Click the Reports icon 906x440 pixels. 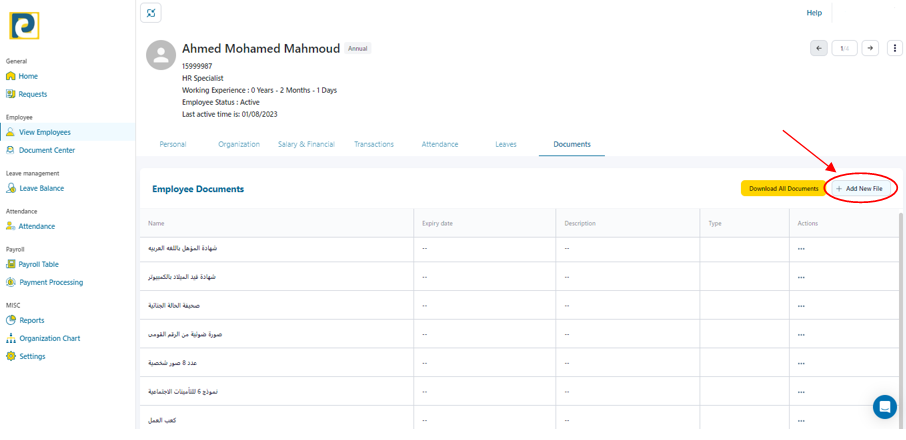pos(11,320)
